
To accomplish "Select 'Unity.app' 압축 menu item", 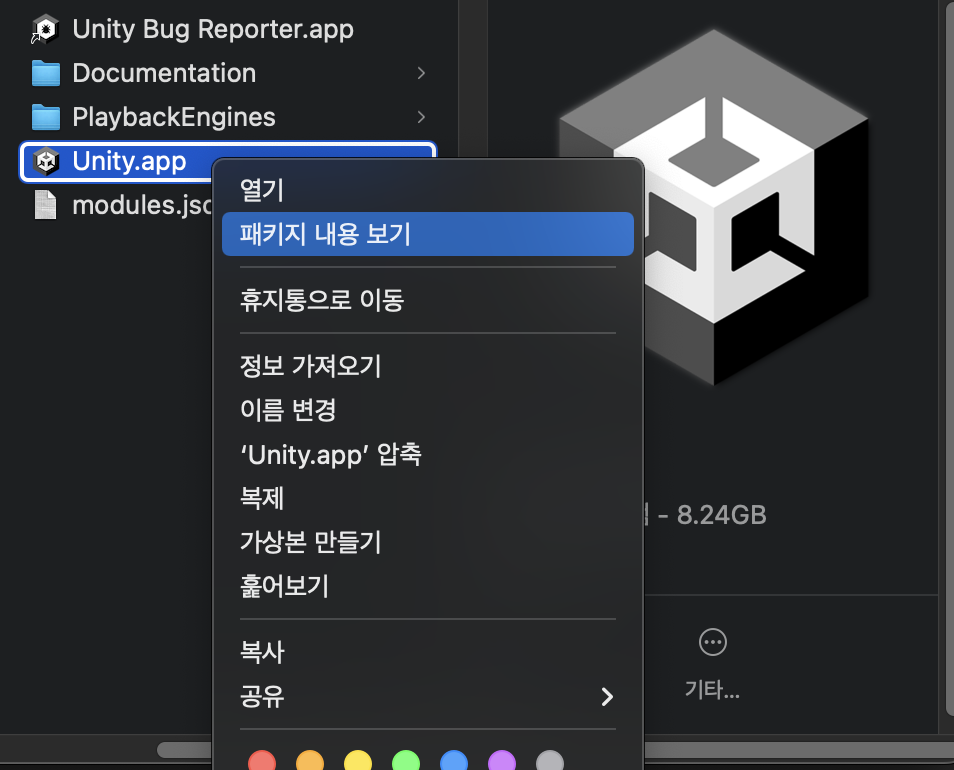I will pos(428,454).
